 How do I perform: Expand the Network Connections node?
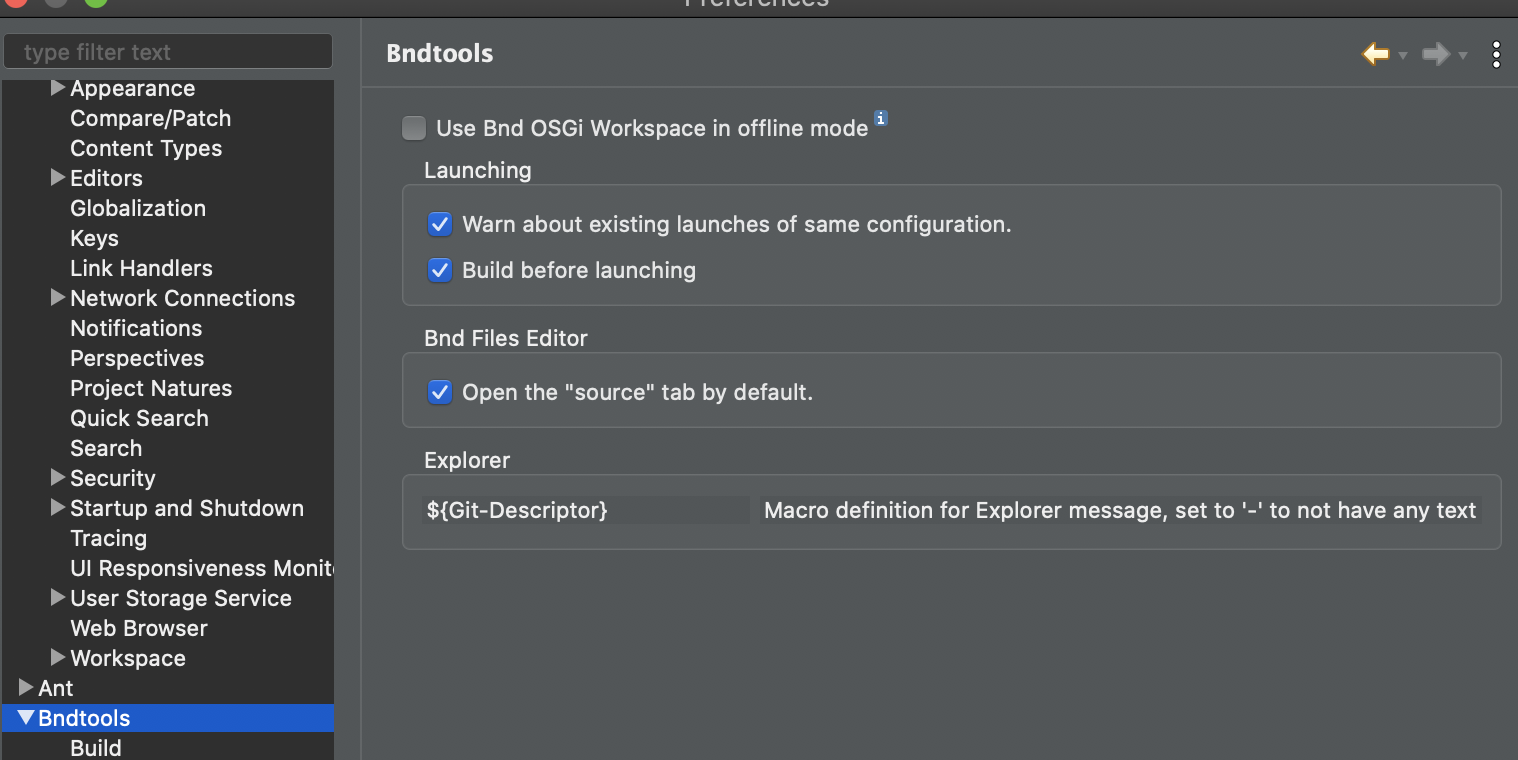57,298
